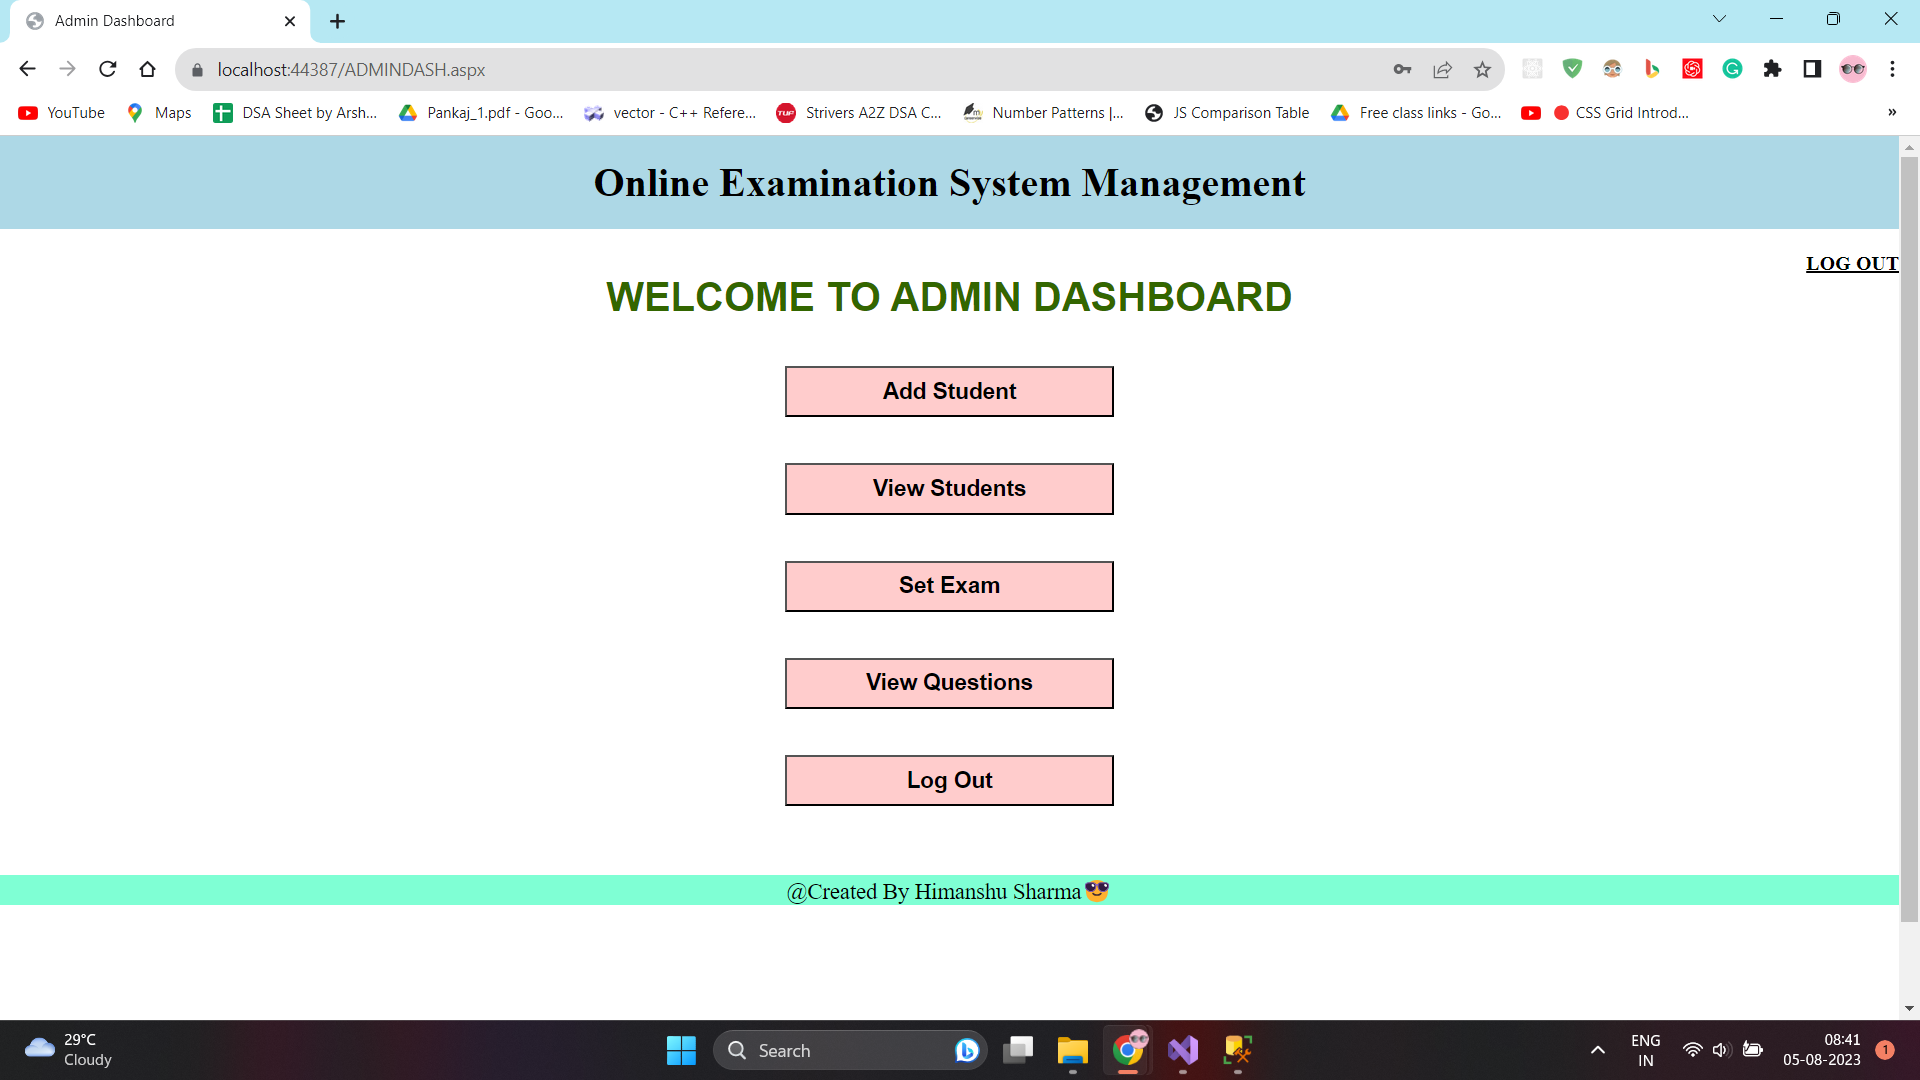Expand hidden system tray icons
The image size is (1920, 1080).
tap(1597, 1050)
